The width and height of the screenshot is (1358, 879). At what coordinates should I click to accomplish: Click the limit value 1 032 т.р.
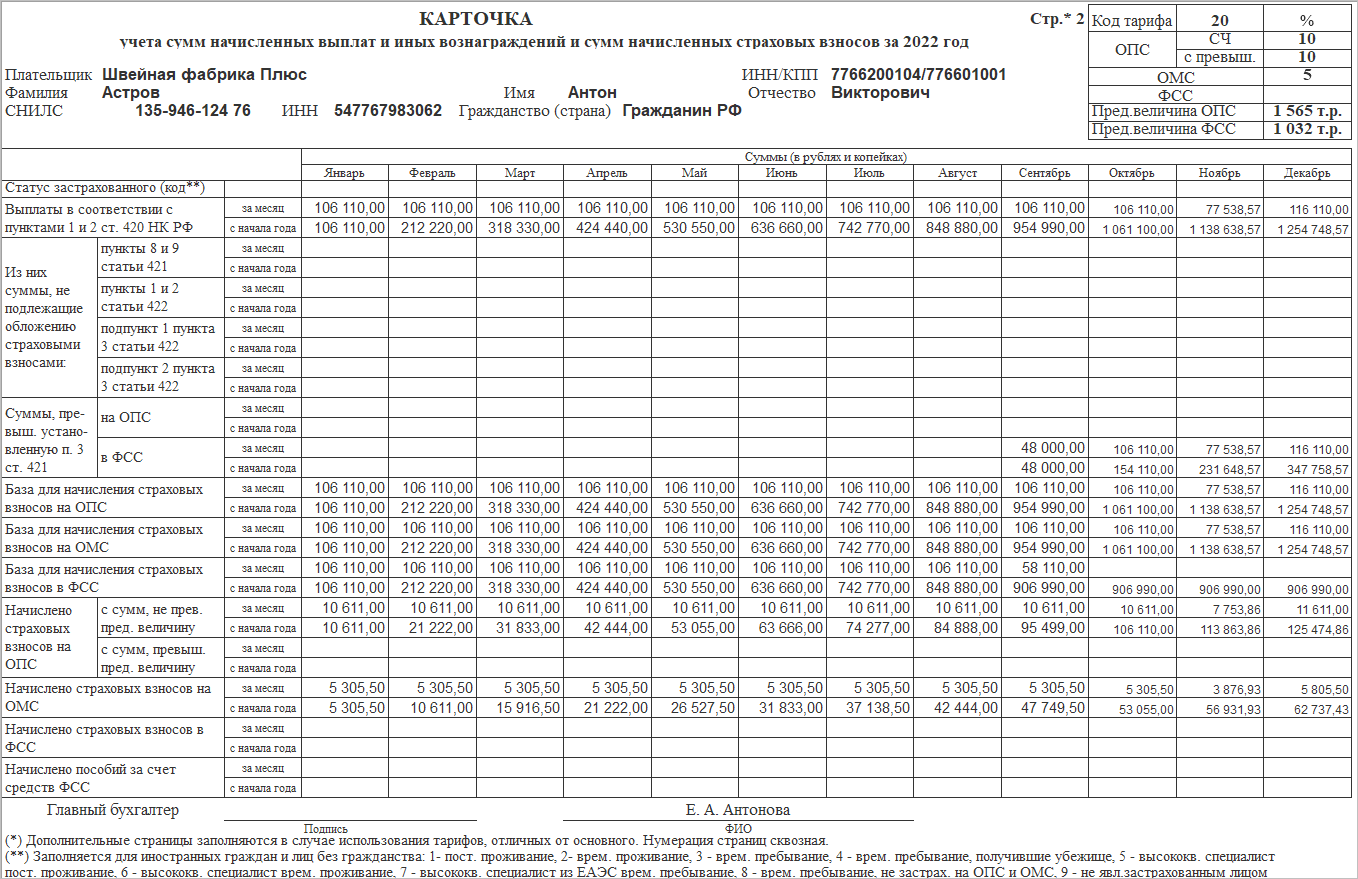point(1307,129)
